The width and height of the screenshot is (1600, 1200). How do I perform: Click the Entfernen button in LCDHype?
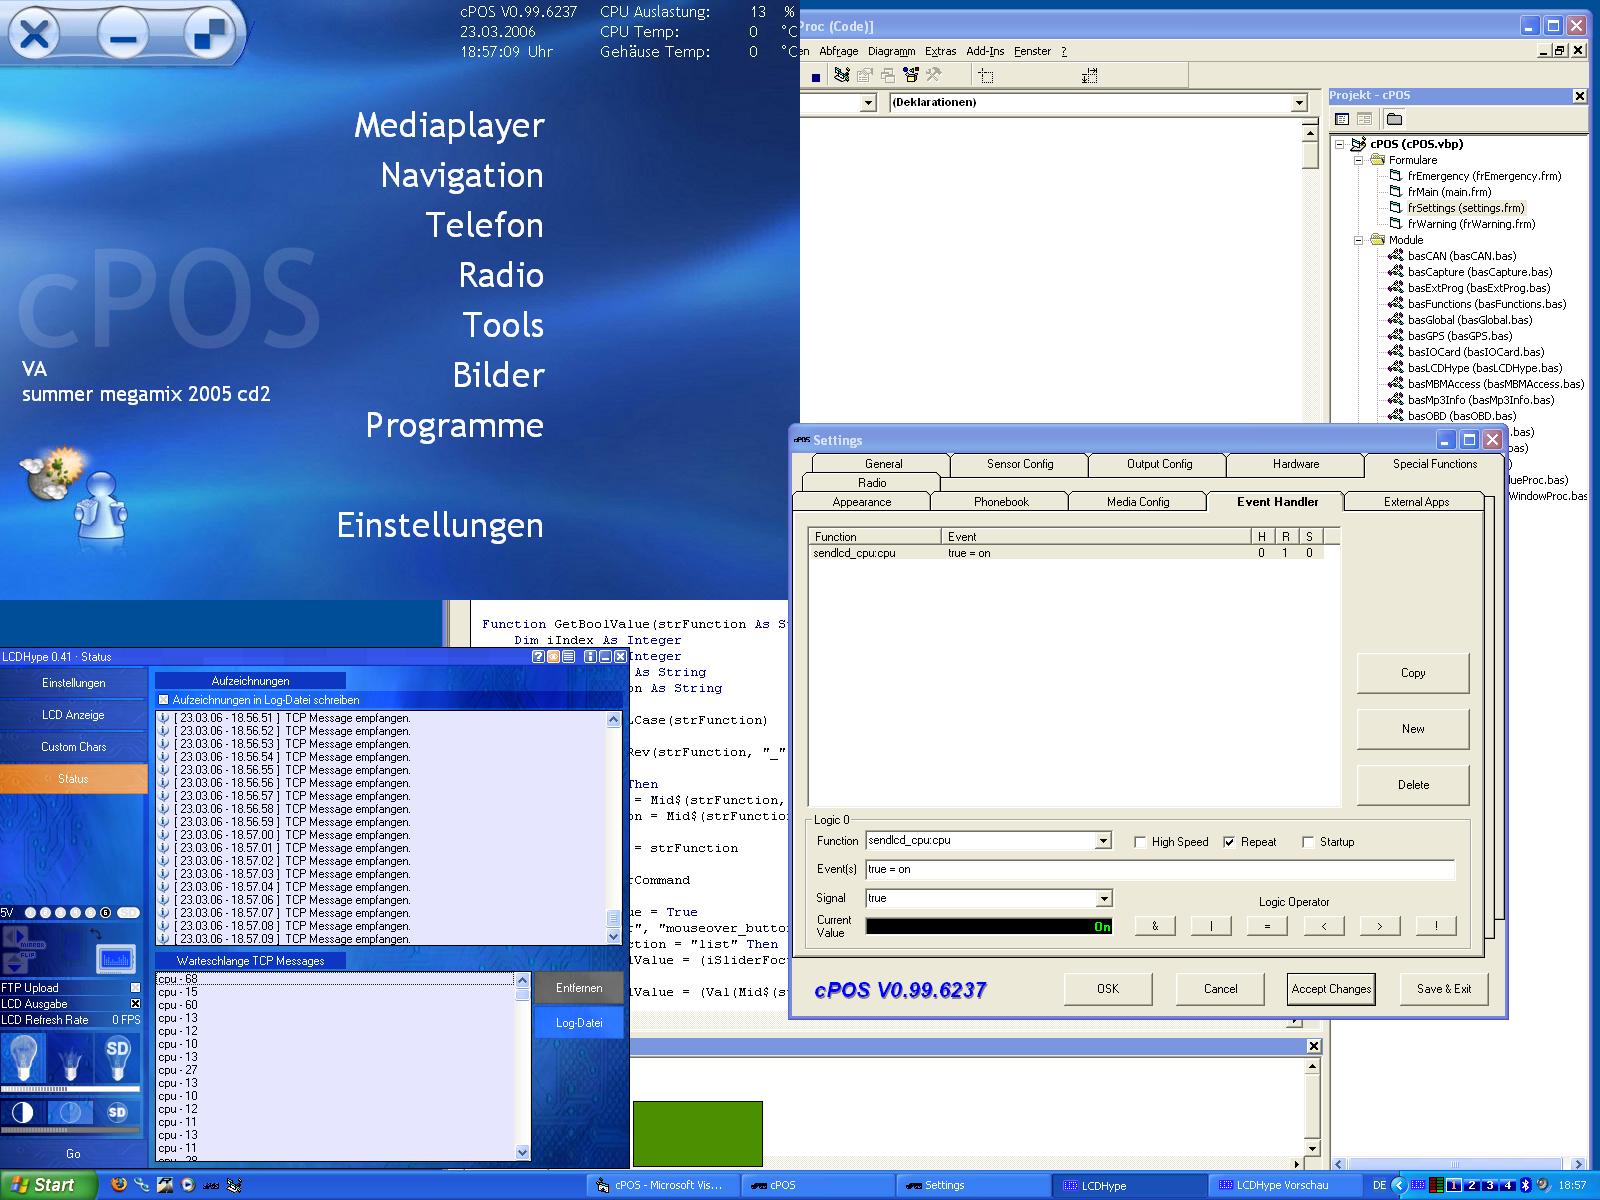coord(579,988)
